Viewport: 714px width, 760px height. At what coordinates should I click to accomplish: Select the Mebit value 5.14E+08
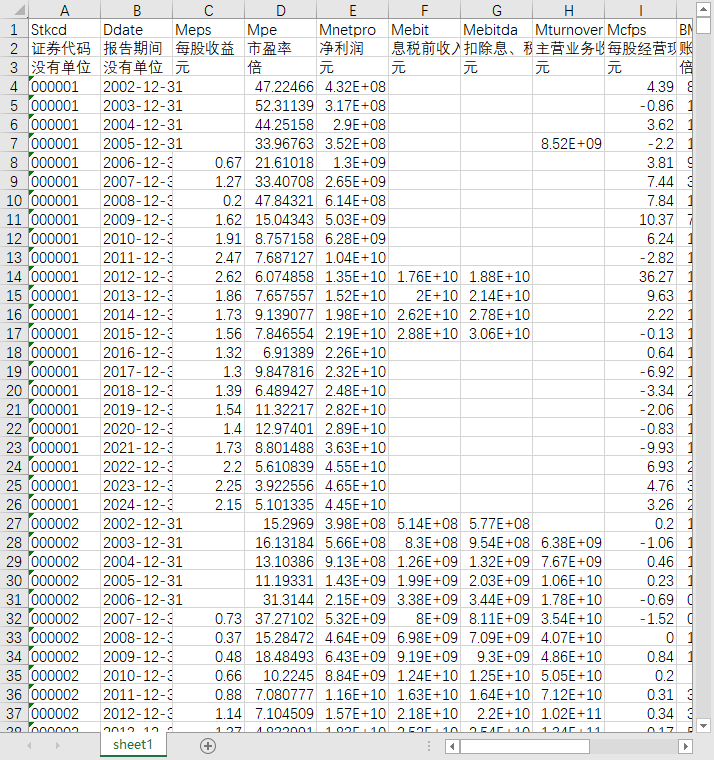(x=425, y=524)
